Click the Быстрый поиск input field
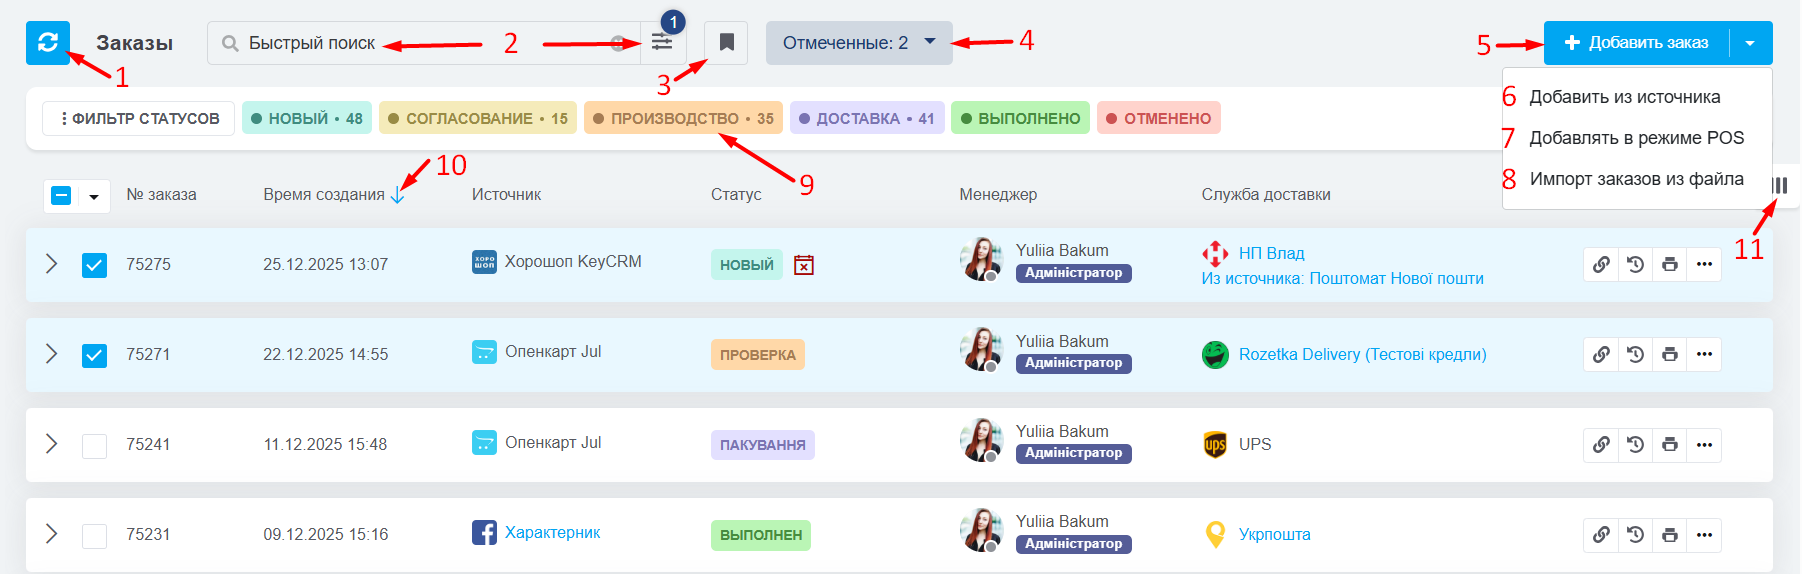The height and width of the screenshot is (574, 1802). [424, 43]
